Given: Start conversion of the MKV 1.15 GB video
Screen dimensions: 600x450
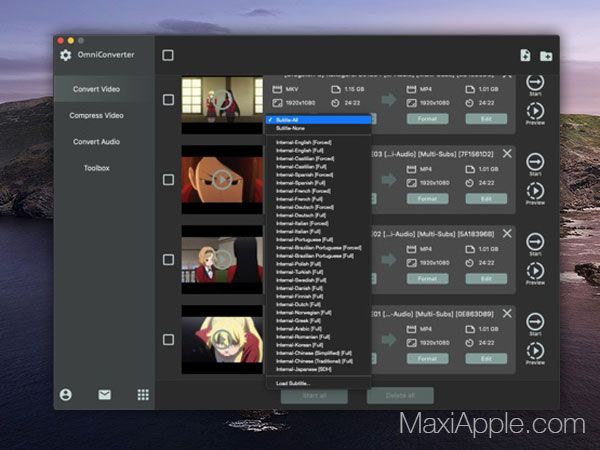Looking at the screenshot, I should (x=535, y=83).
